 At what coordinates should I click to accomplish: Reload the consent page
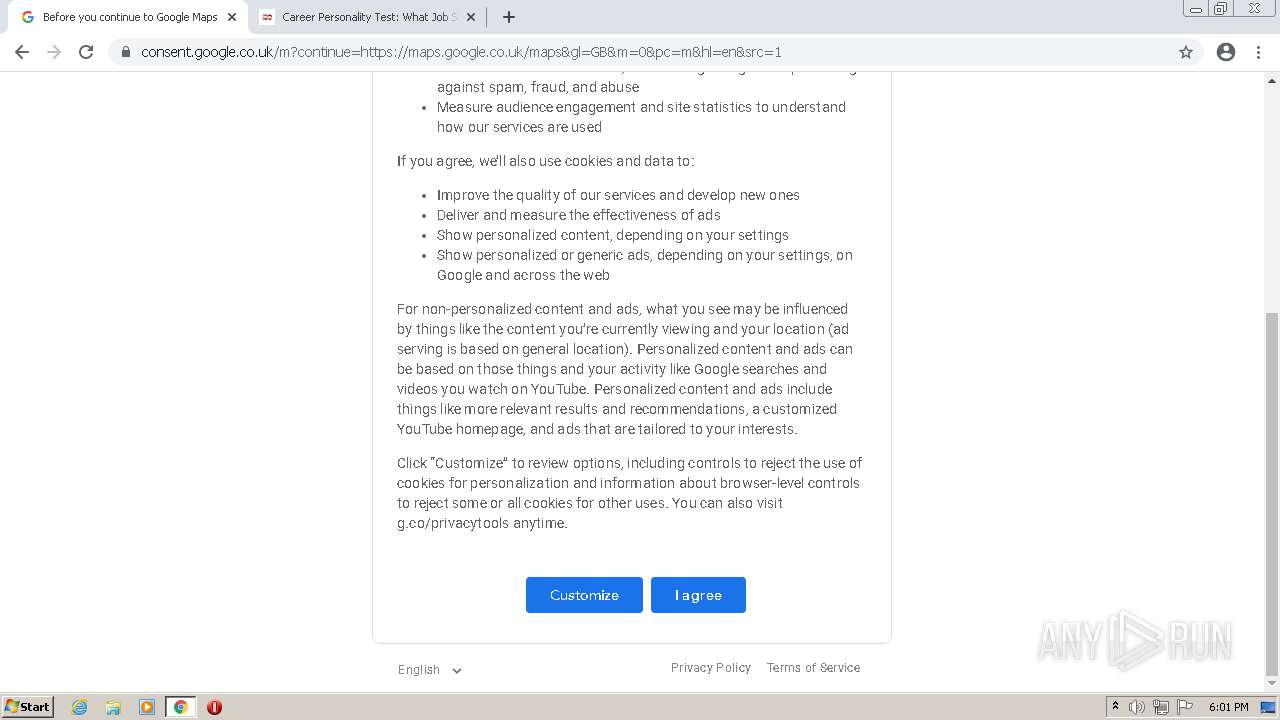click(86, 52)
